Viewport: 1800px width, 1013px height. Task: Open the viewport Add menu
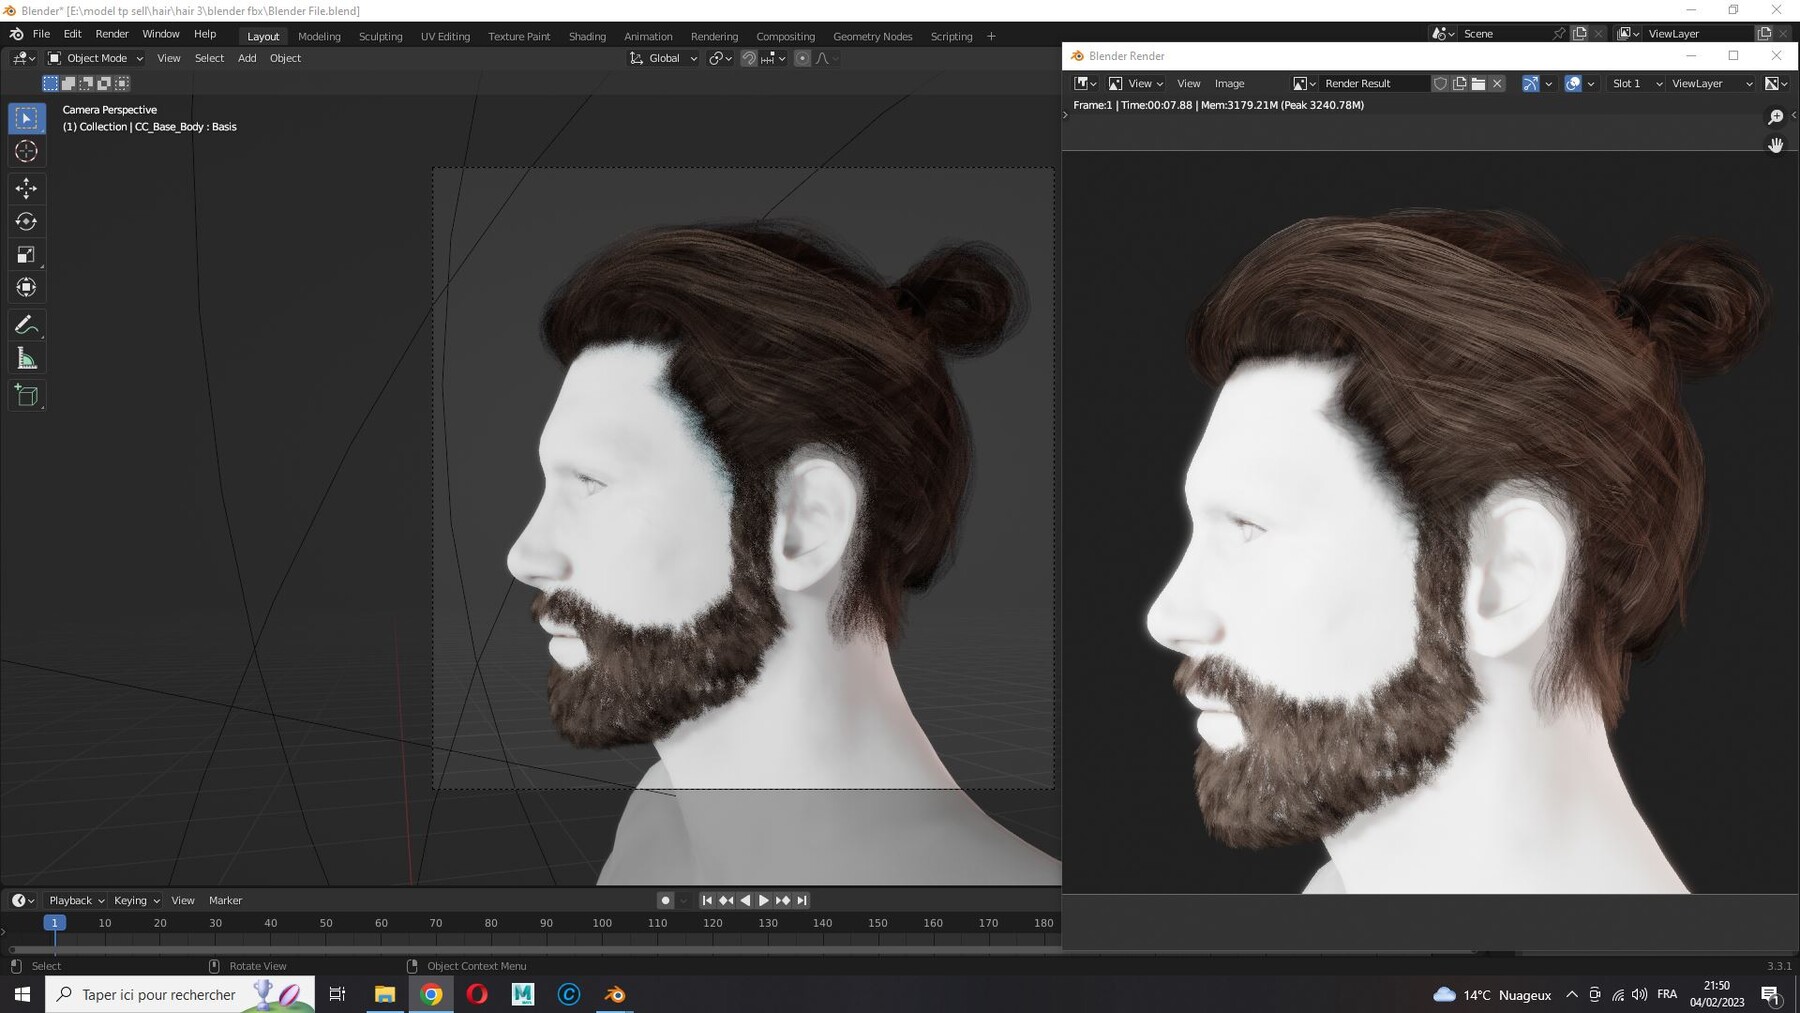[247, 59]
